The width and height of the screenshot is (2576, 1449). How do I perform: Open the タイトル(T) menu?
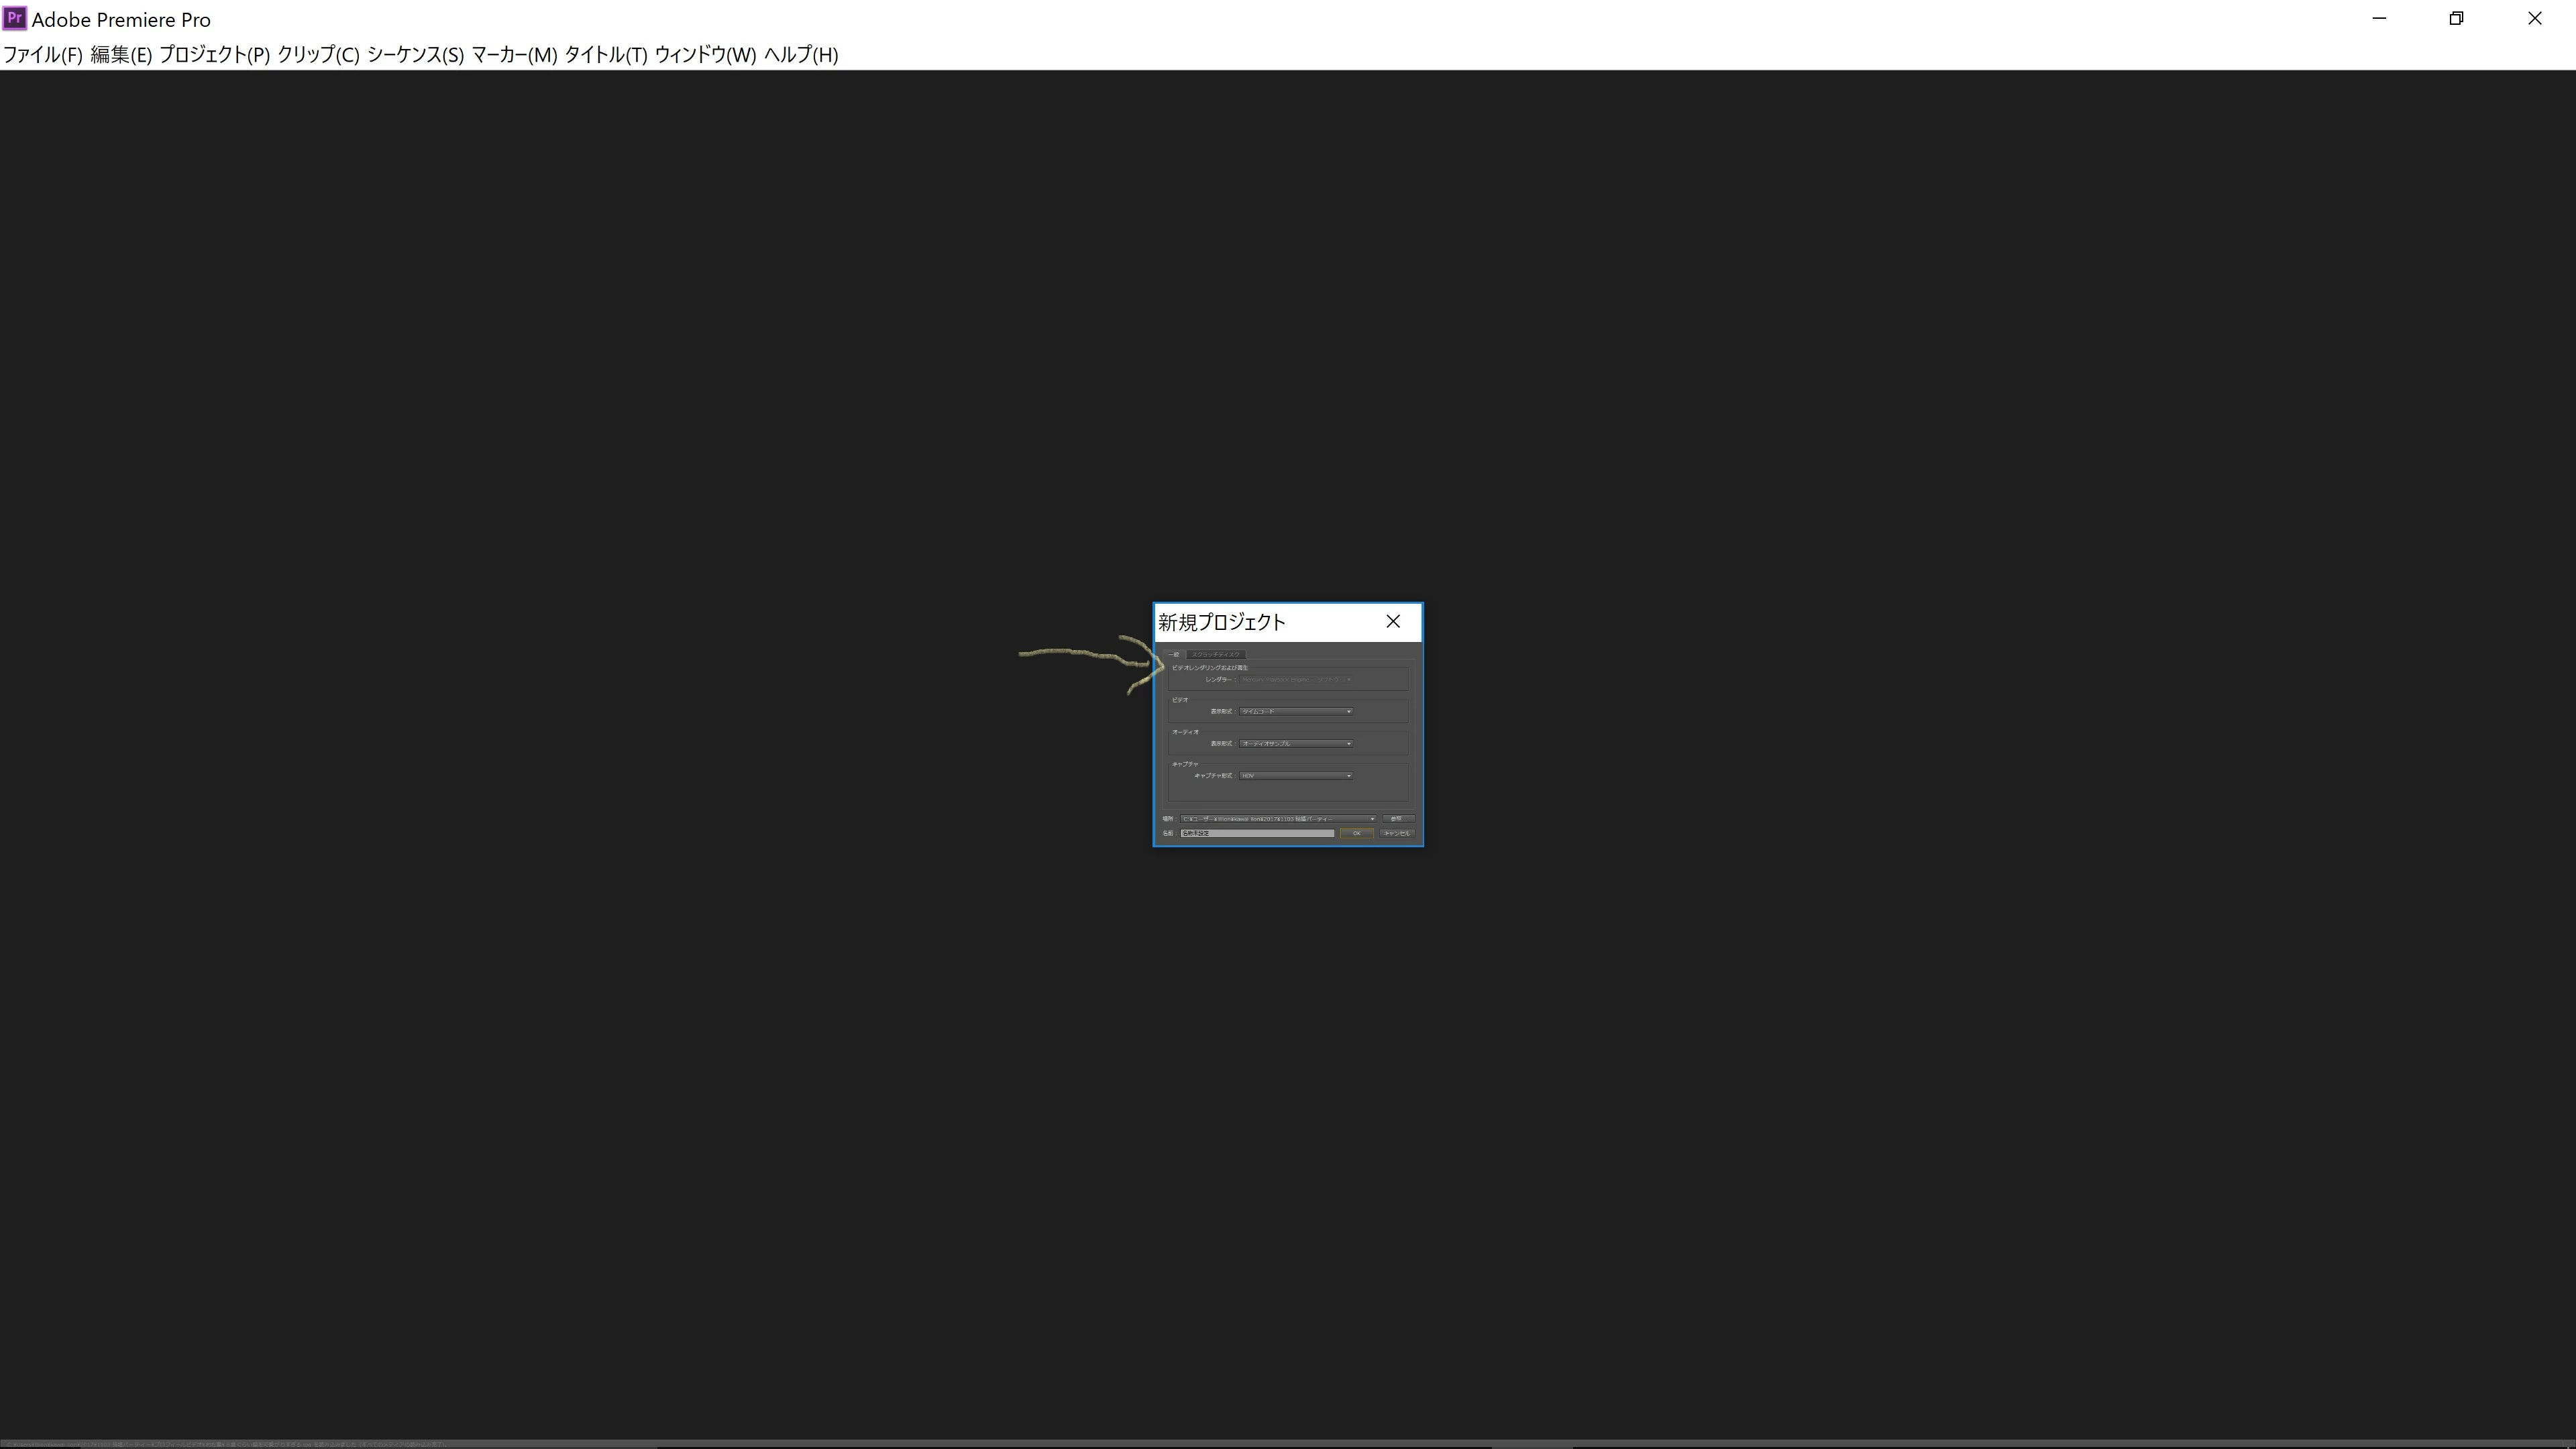(605, 55)
